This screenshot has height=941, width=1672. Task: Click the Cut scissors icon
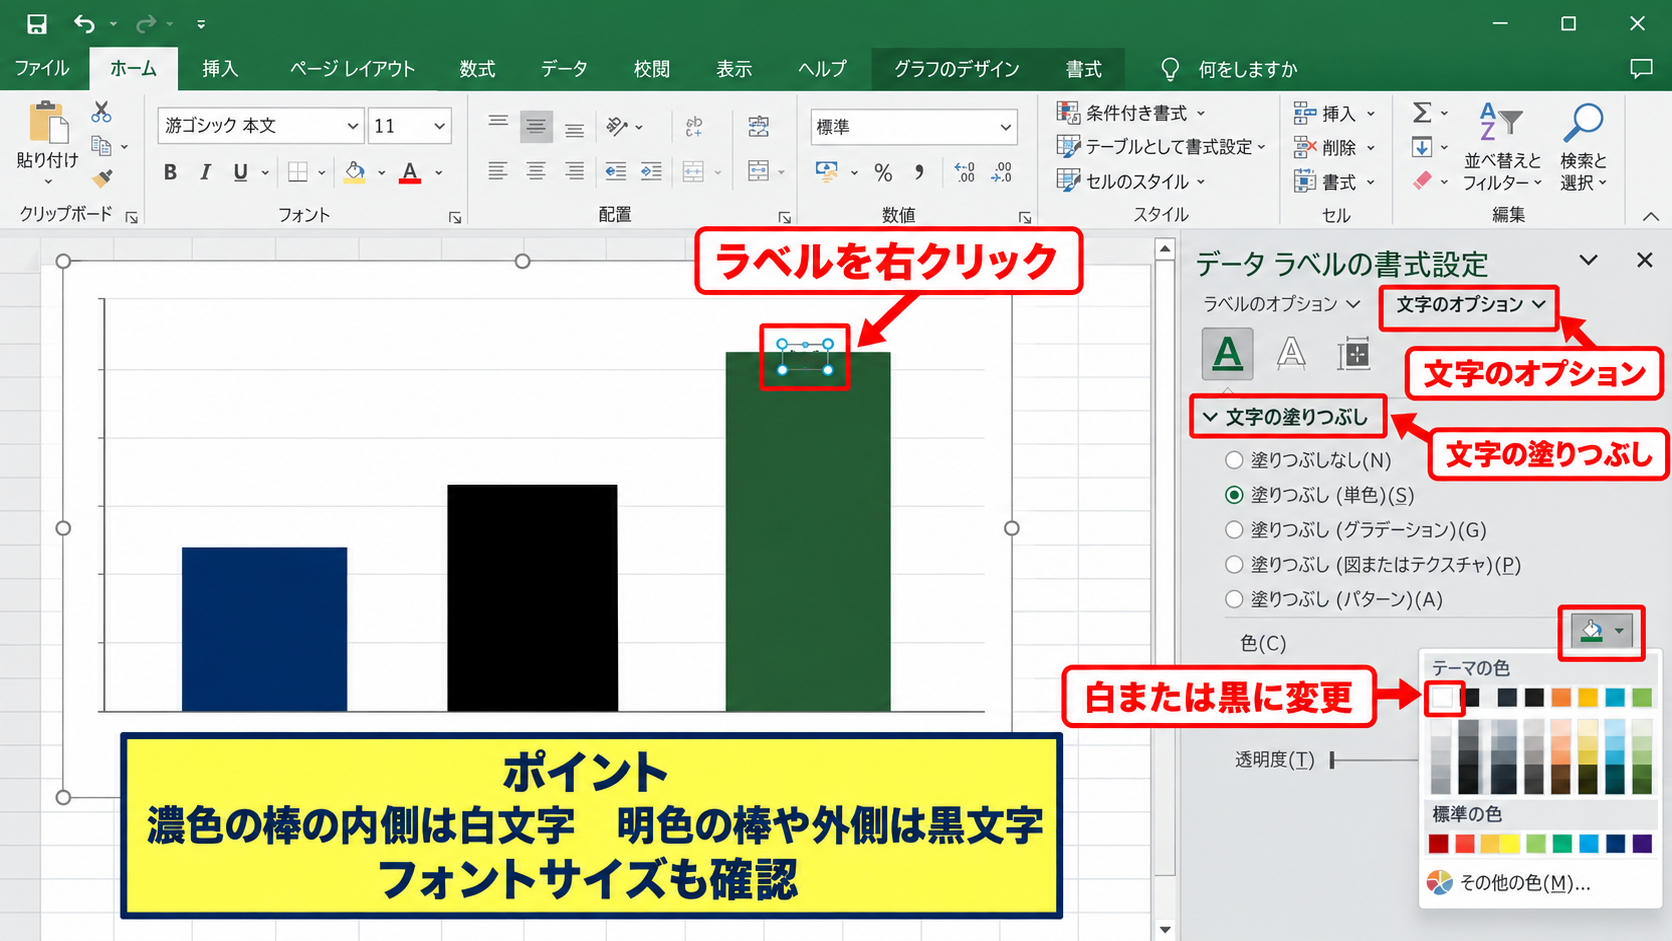(101, 112)
